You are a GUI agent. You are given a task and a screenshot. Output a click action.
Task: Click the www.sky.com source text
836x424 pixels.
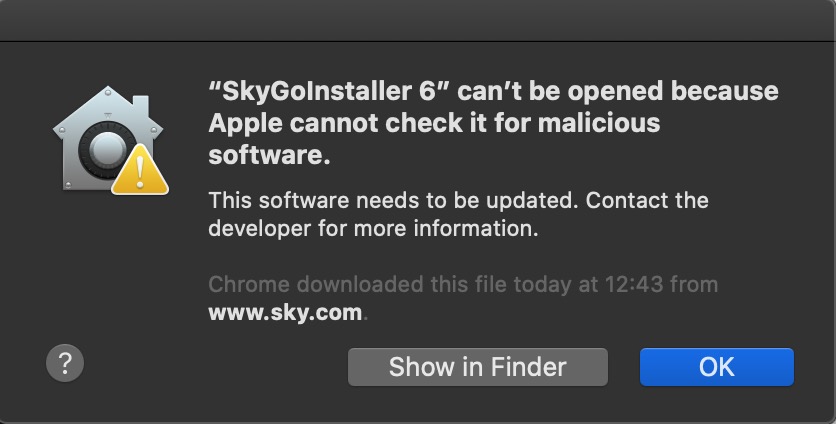point(284,312)
